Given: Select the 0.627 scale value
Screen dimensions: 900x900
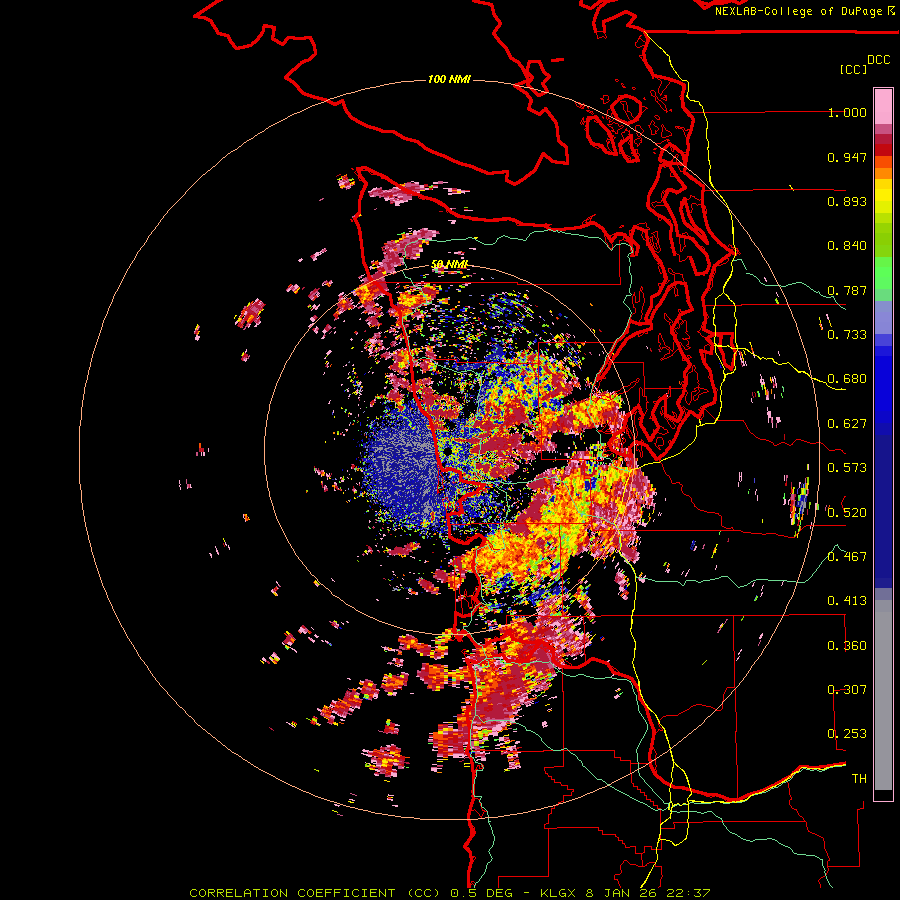Looking at the screenshot, I should [x=847, y=424].
